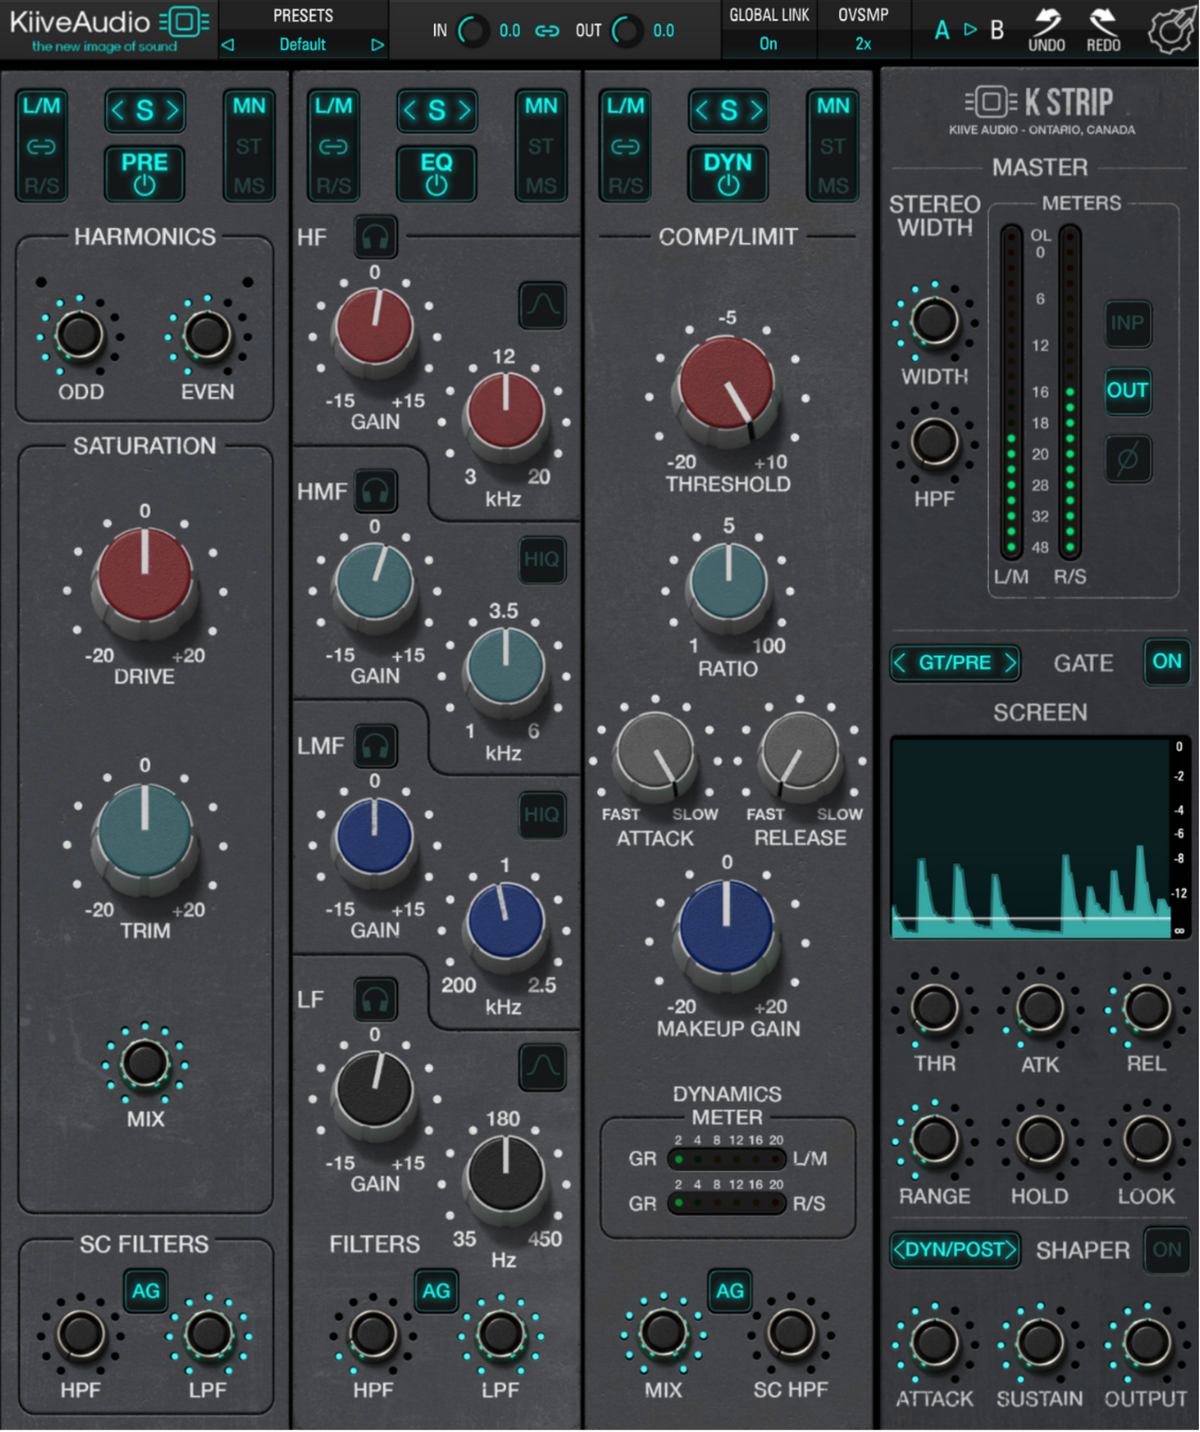The image size is (1200, 1432).
Task: Toggle the IN/OUT gain link icon
Action: tap(547, 31)
